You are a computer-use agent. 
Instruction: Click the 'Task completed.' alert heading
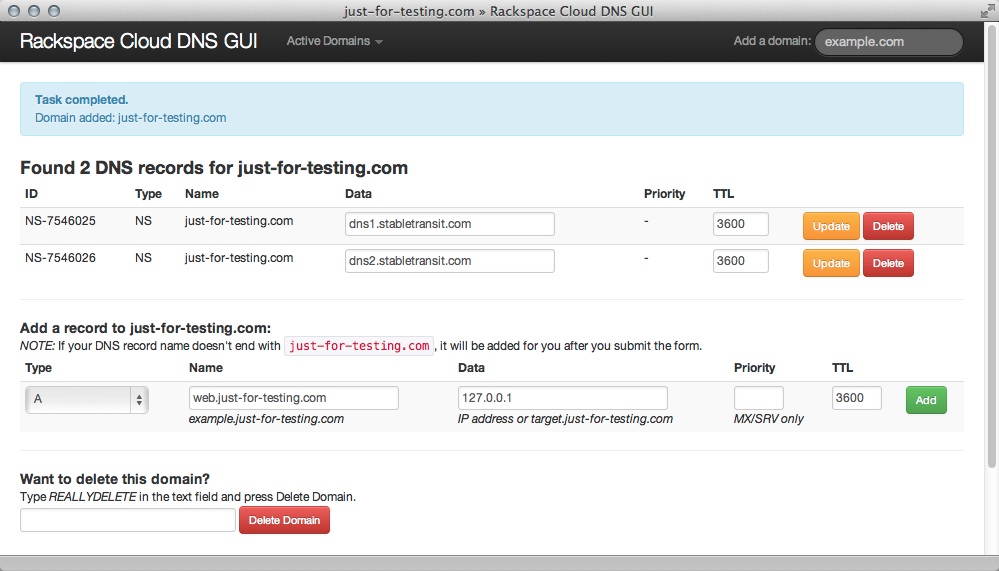[x=82, y=99]
